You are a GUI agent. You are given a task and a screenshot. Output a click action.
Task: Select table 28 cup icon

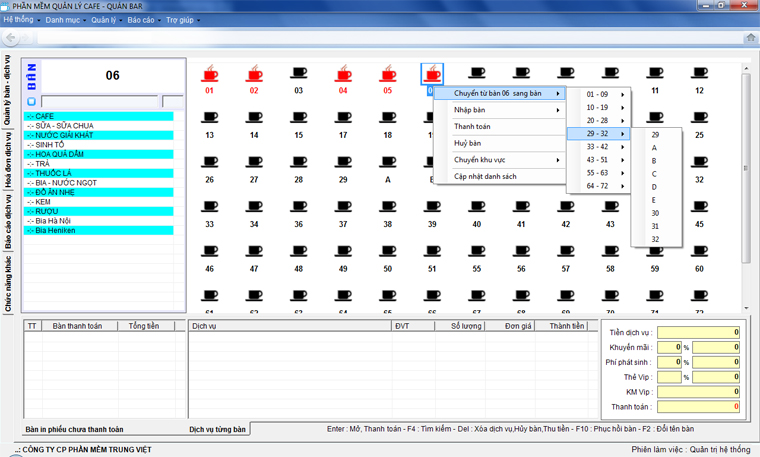(x=299, y=162)
